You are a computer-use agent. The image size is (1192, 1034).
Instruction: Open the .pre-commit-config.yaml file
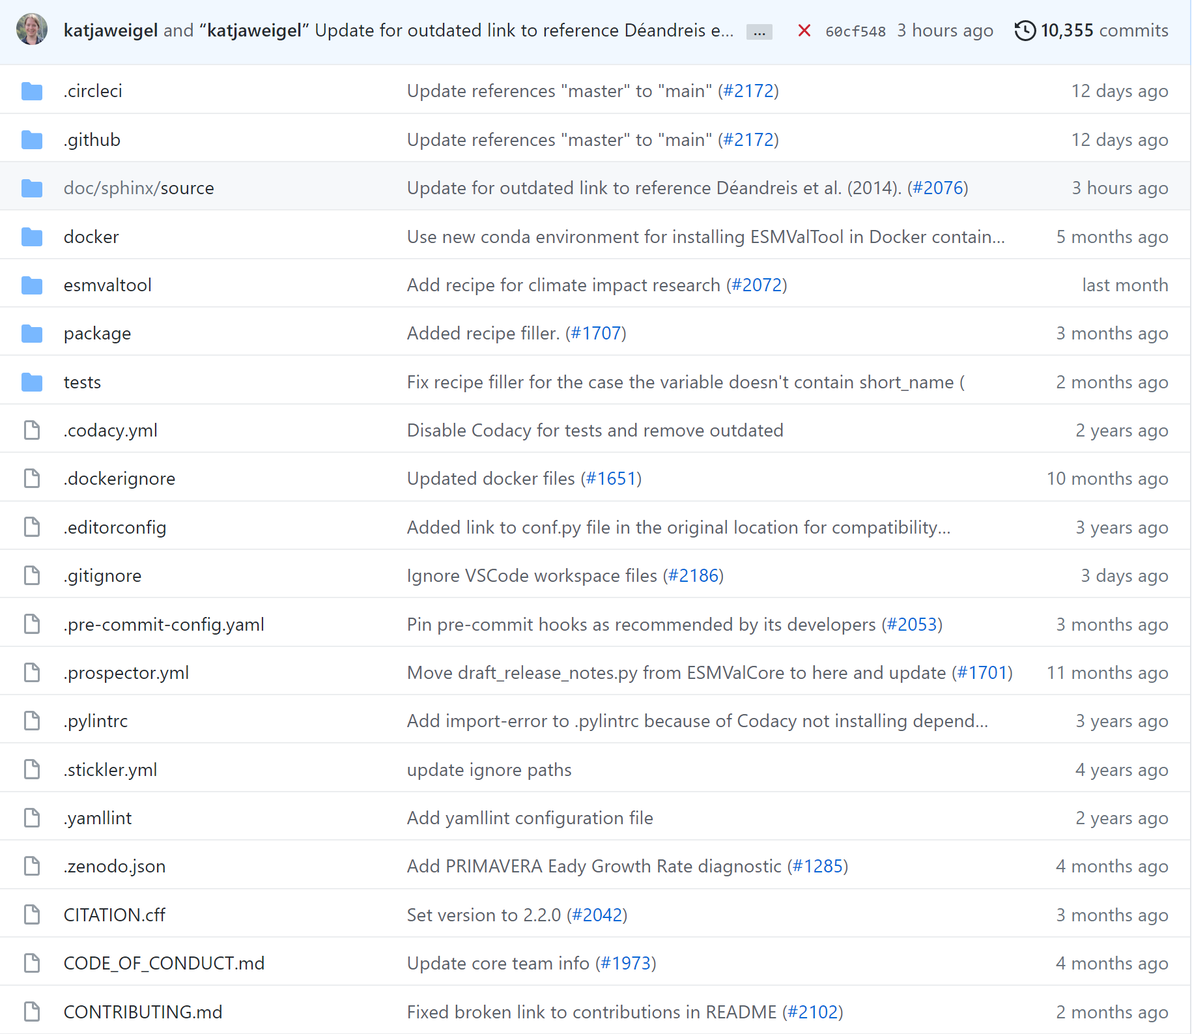point(164,625)
